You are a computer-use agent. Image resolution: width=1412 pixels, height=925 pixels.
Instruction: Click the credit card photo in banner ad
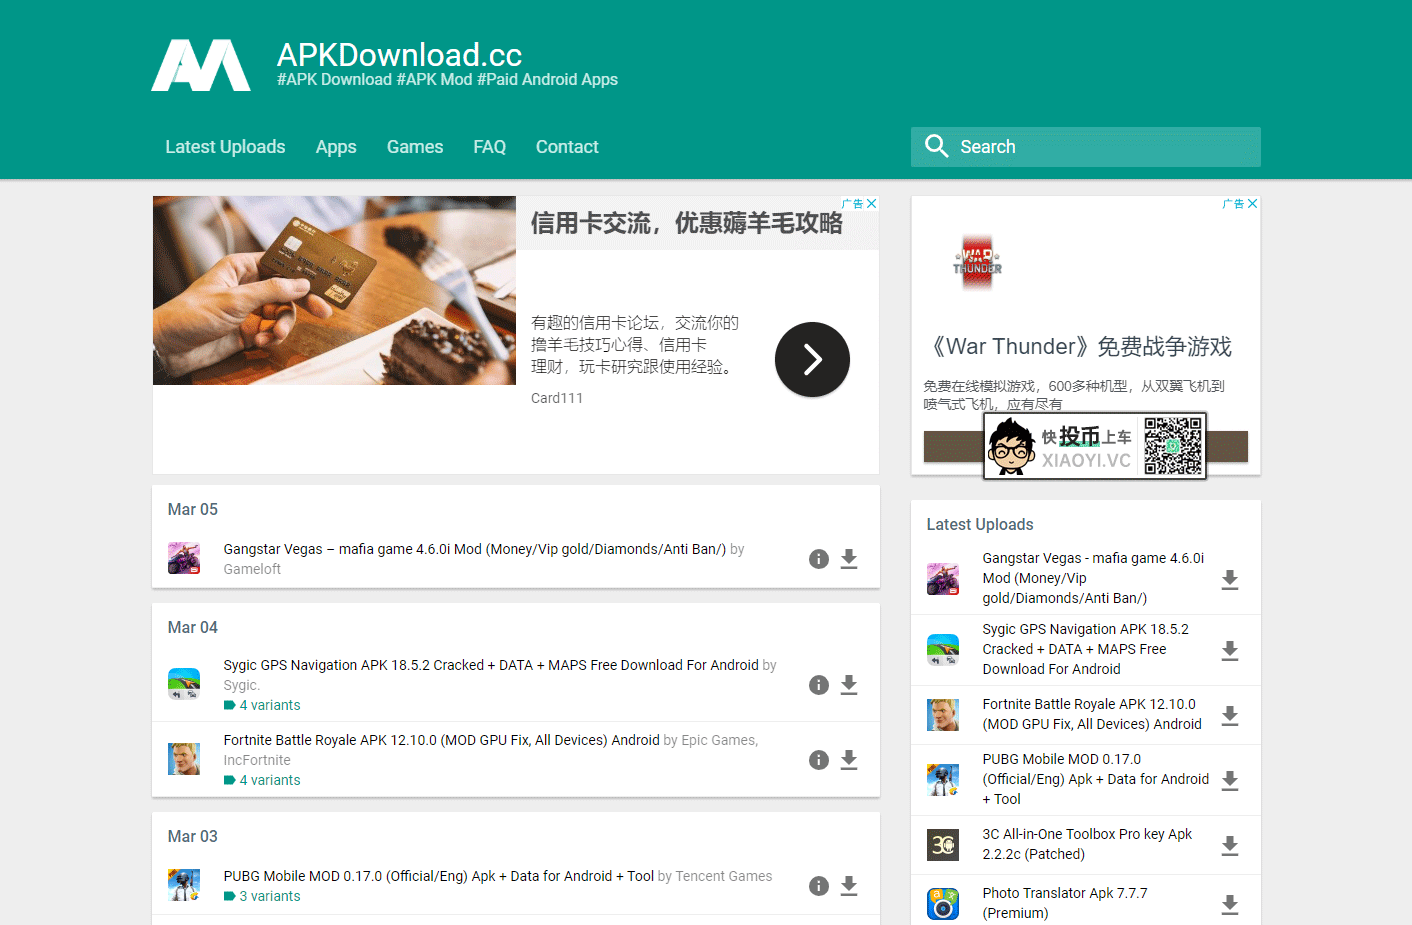click(x=334, y=290)
